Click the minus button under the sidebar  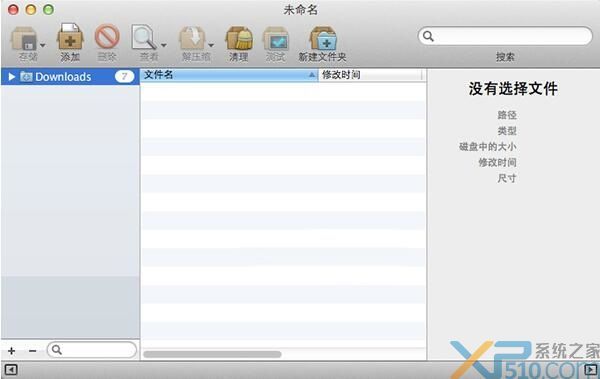[33, 350]
